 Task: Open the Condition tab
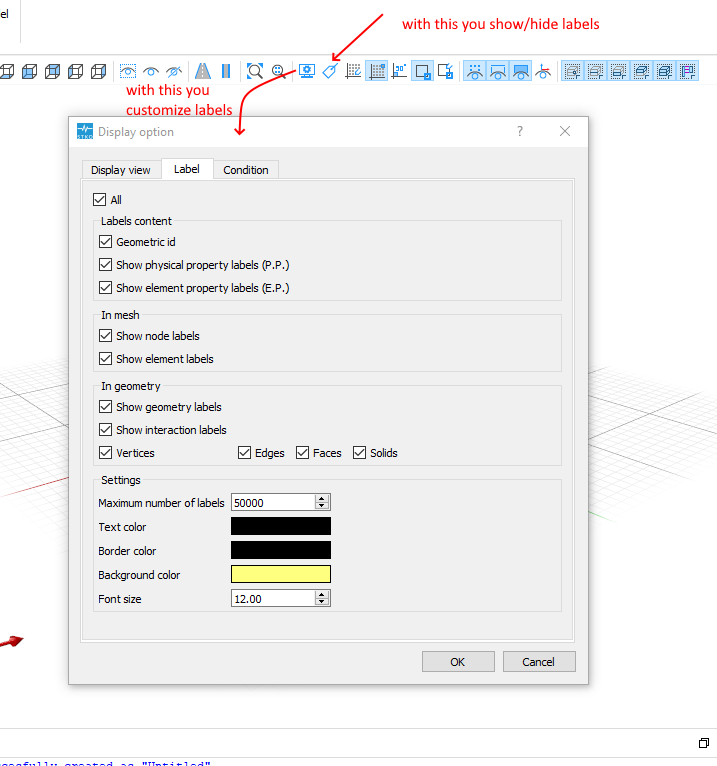(246, 170)
